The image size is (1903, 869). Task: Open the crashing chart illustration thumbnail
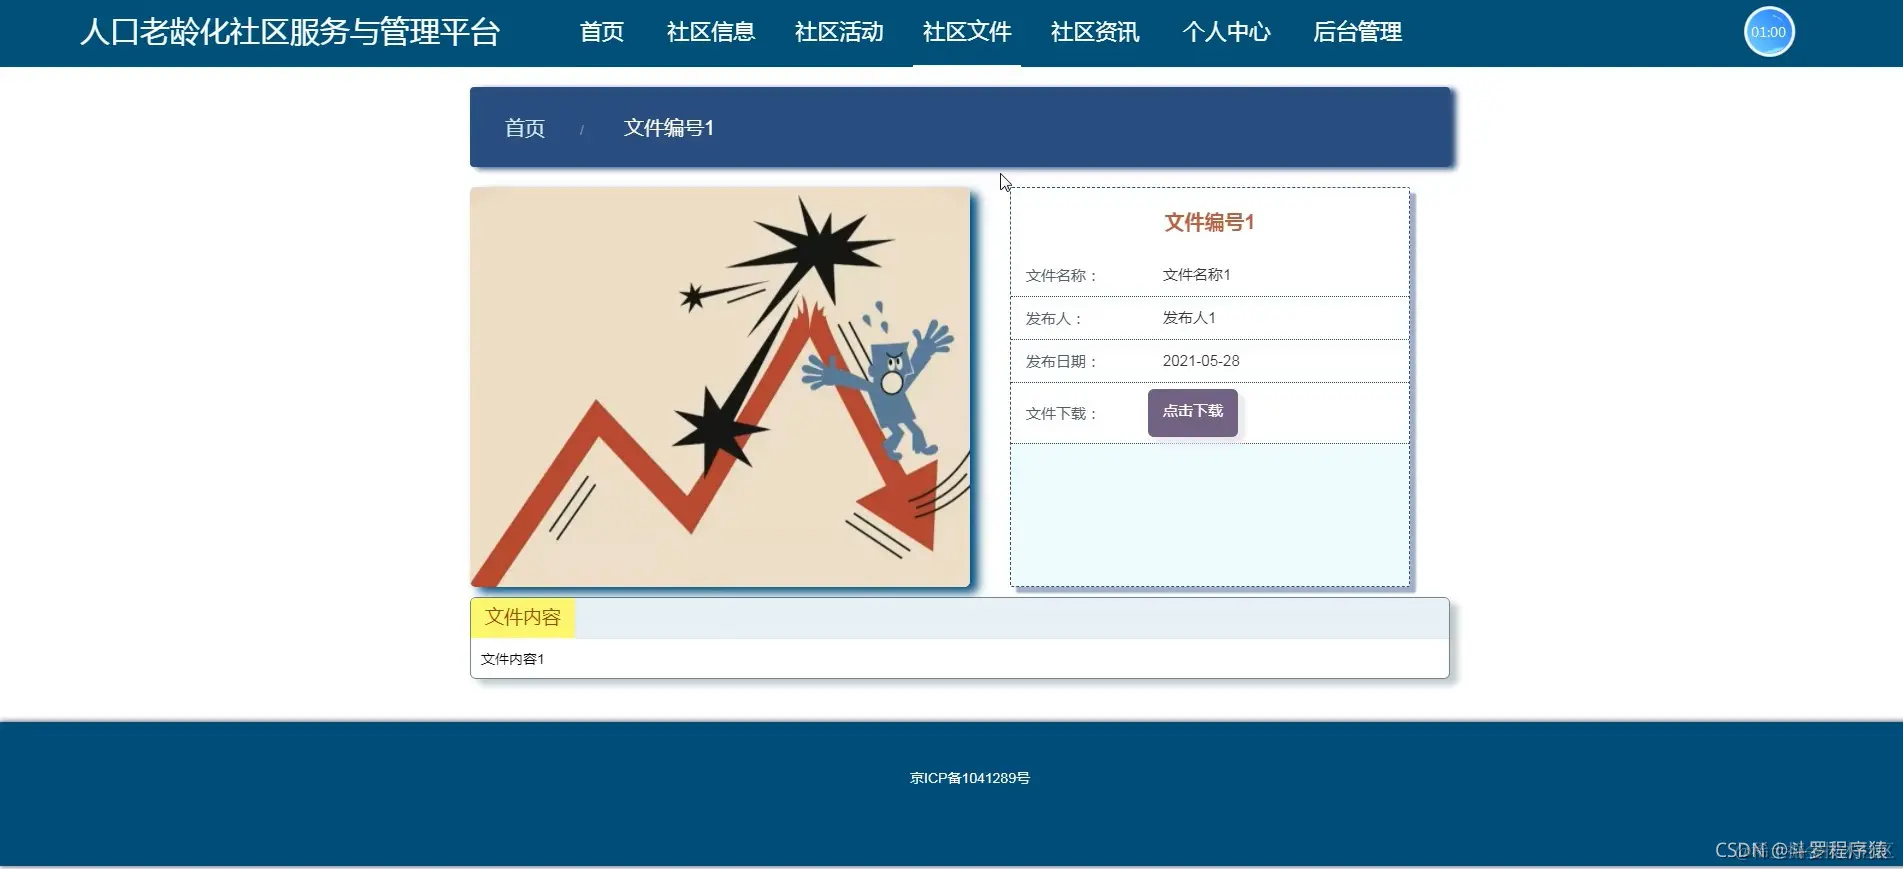pos(720,387)
